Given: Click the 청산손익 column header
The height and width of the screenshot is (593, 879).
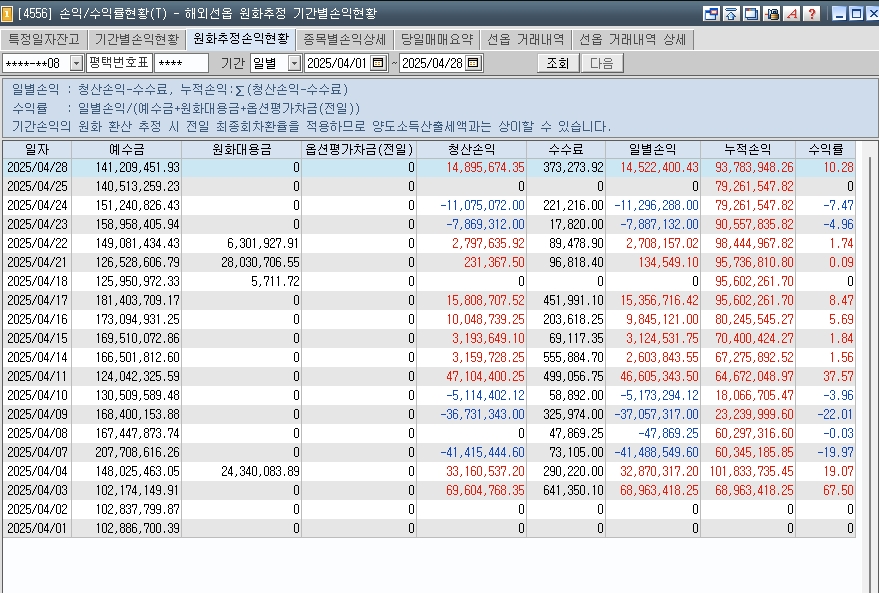Looking at the screenshot, I should click(471, 150).
